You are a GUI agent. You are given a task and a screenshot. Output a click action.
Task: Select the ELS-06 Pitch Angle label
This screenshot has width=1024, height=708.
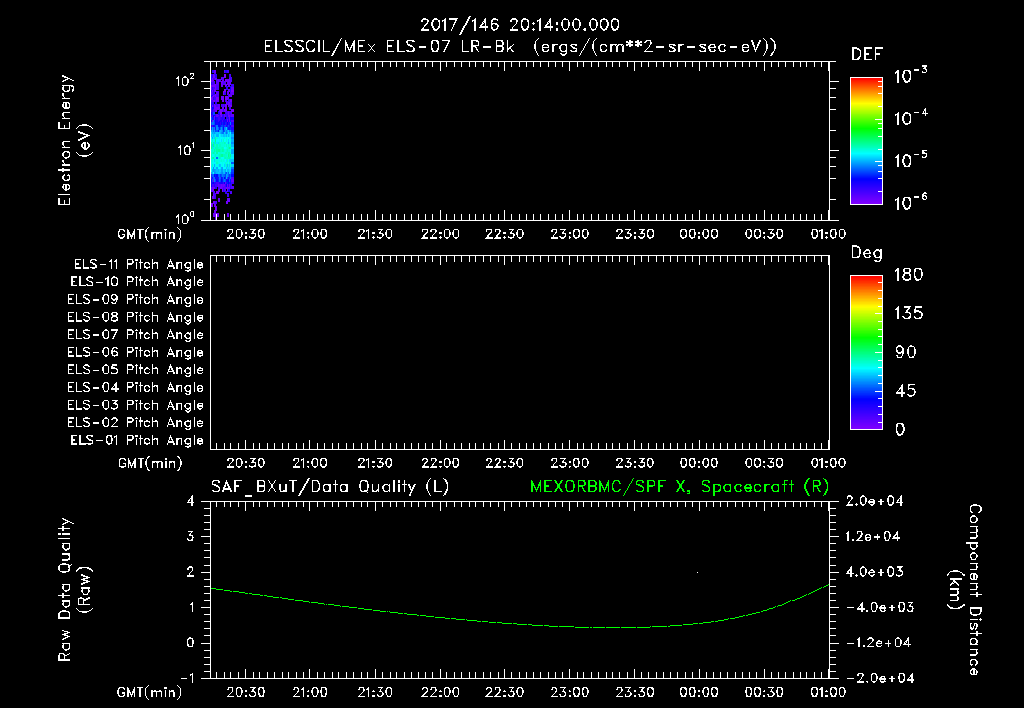pos(135,353)
